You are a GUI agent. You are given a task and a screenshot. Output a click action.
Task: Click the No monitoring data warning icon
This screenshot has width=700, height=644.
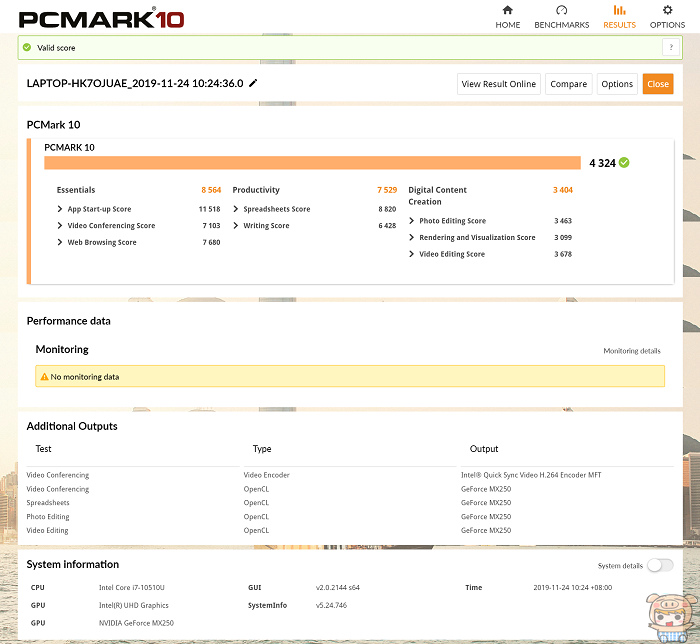(x=44, y=377)
